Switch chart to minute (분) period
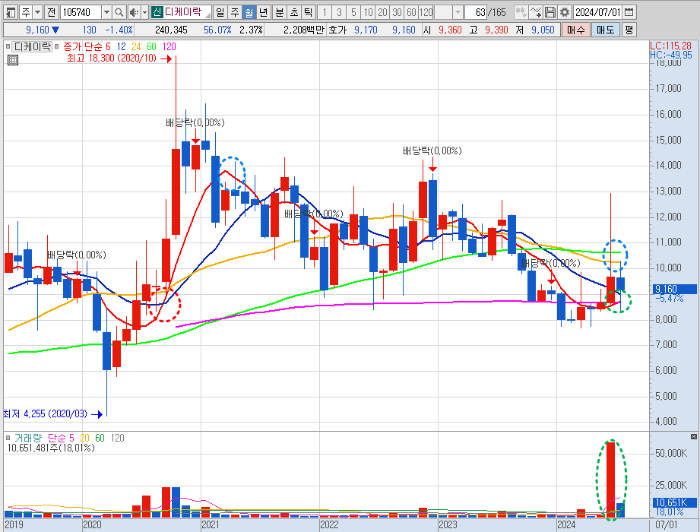The image size is (700, 532). [279, 12]
